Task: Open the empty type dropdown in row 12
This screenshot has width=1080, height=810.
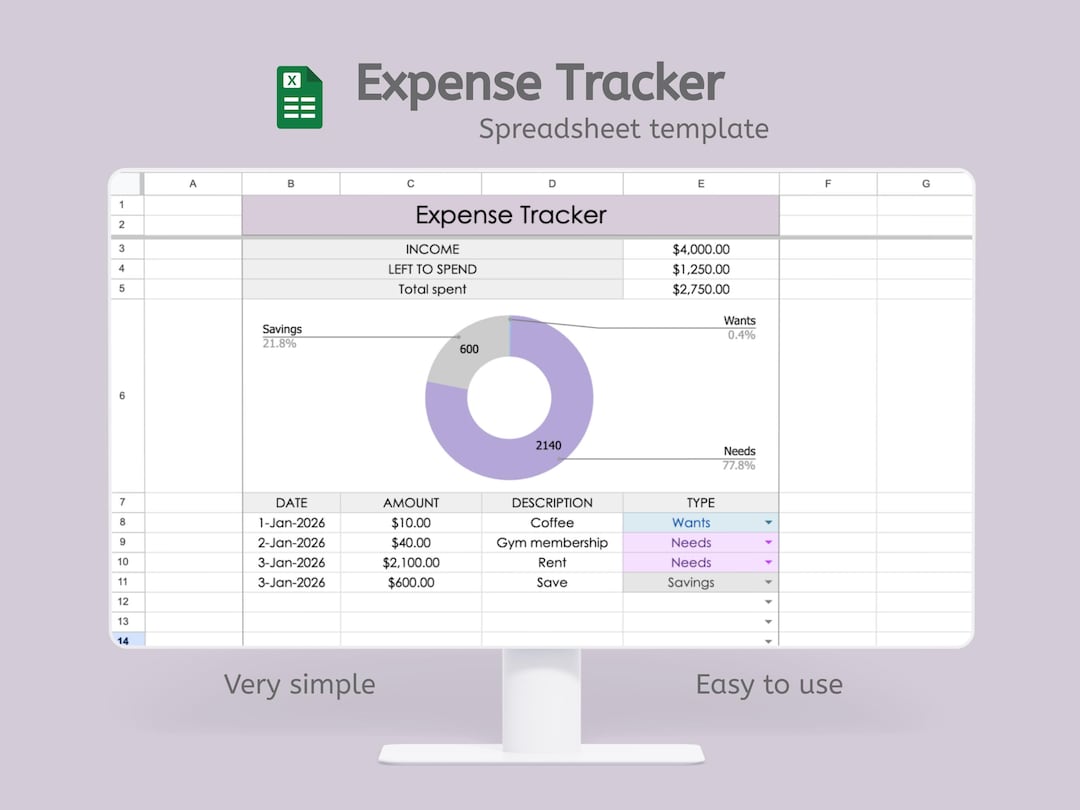Action: pyautogui.click(x=768, y=602)
